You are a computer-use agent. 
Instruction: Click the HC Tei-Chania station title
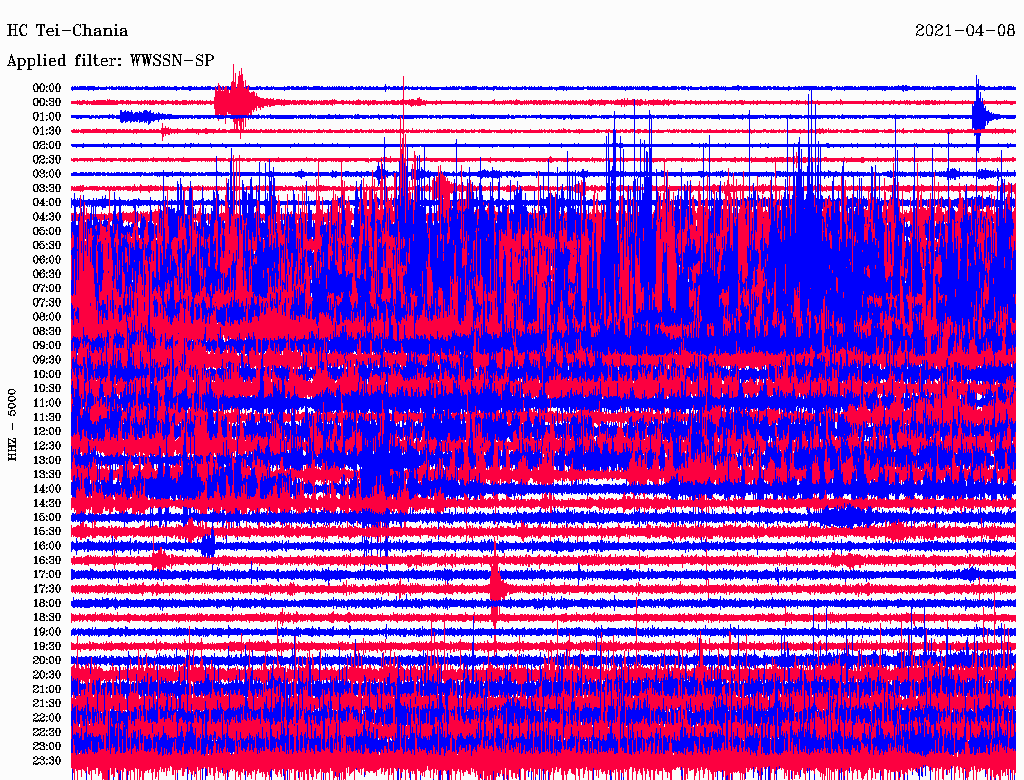point(67,31)
